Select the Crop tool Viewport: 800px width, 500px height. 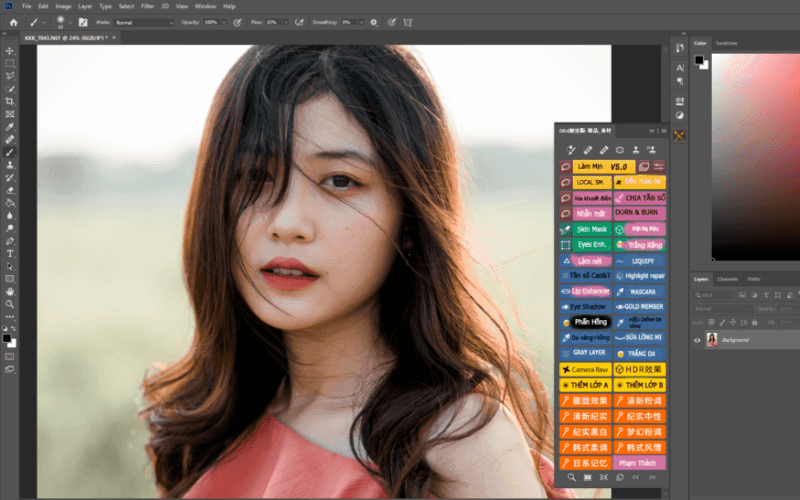coord(10,102)
